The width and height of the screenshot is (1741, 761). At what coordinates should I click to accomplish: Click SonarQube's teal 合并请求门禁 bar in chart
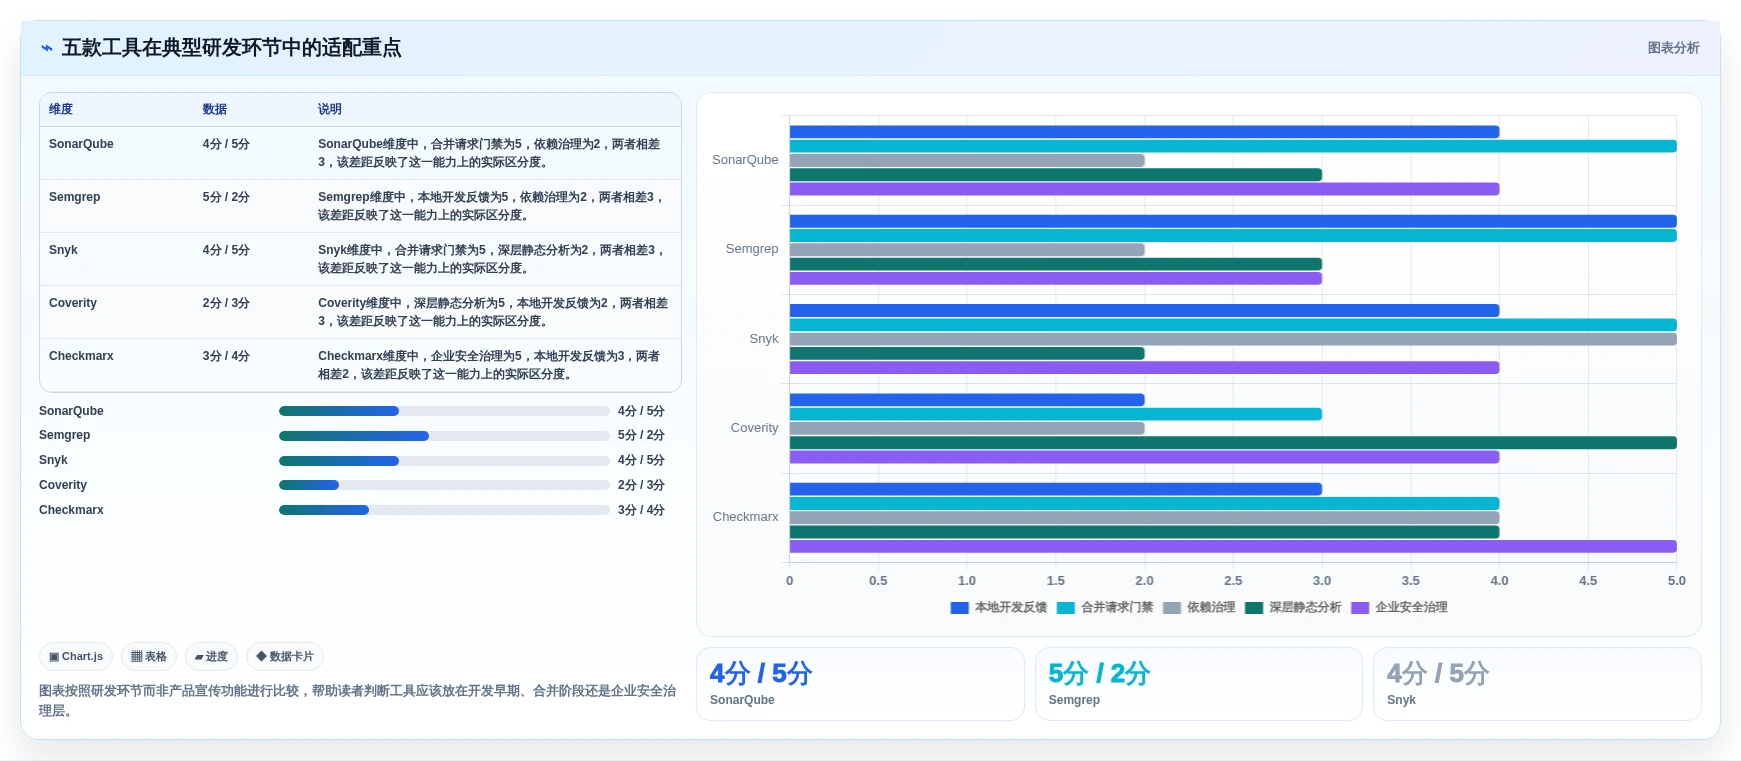1233,146
